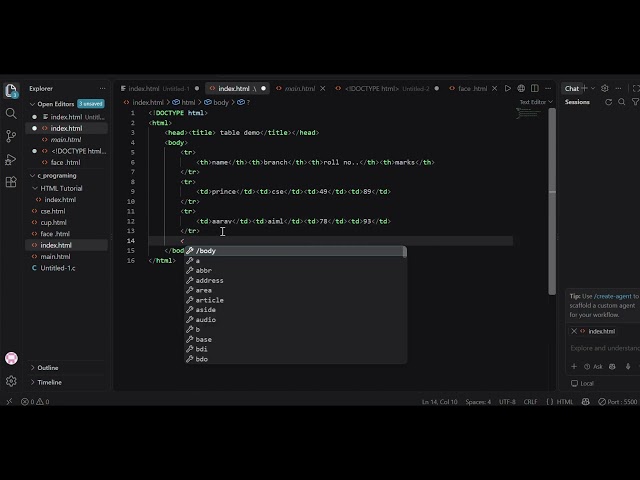
Task: Open the Text Editor dropdown
Action: [x=536, y=102]
